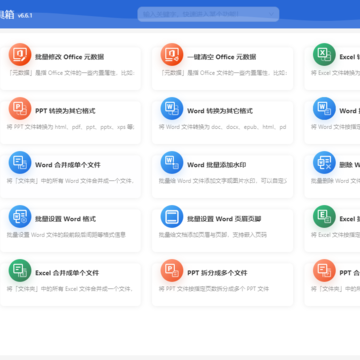Click description under 批量设置 Word 格式
Screen dimensions: 360x360
coord(66,235)
